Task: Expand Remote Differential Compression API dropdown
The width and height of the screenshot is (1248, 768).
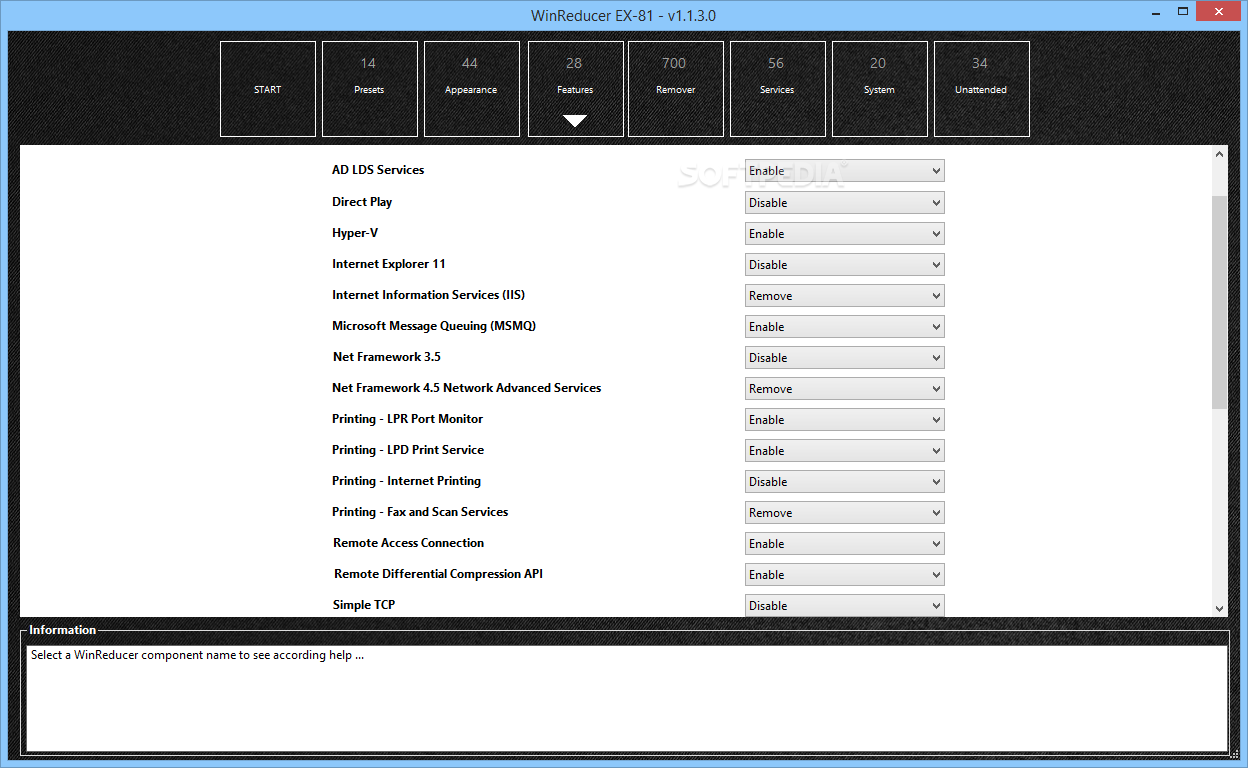Action: (x=845, y=575)
